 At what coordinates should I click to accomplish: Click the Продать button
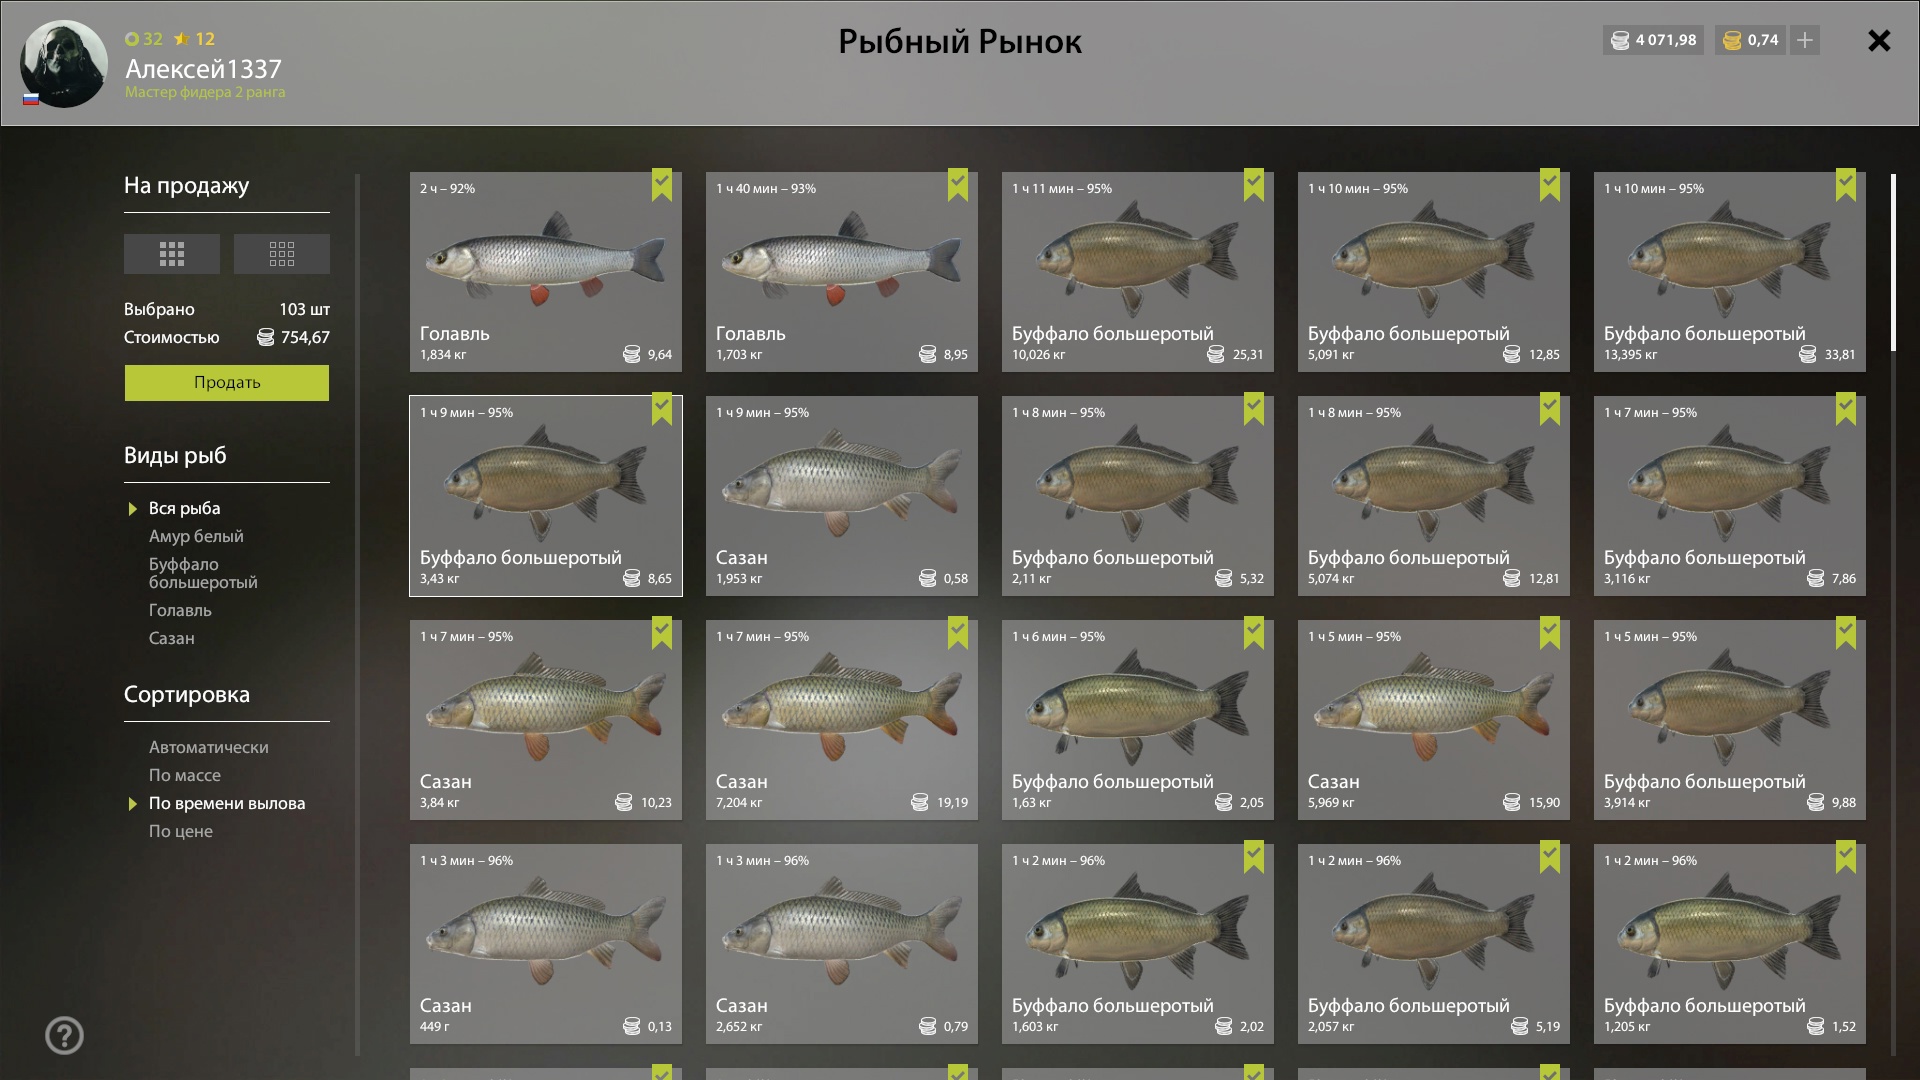[227, 383]
